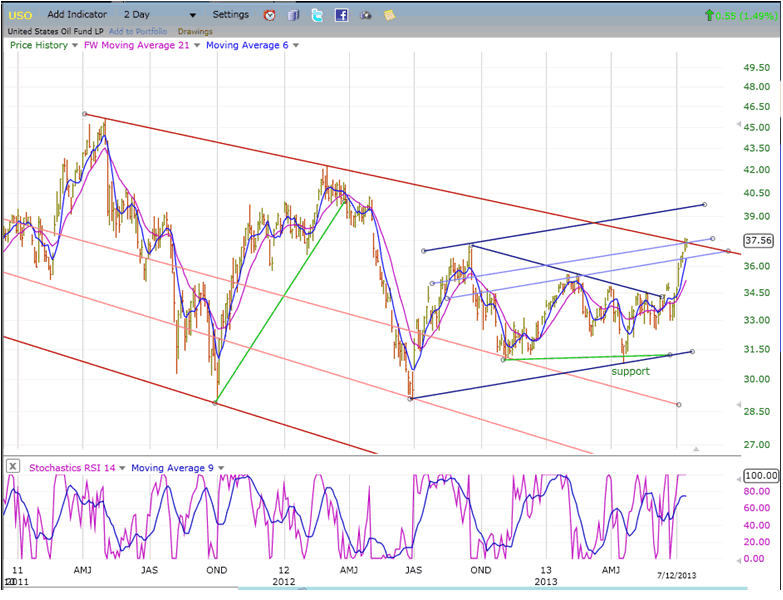This screenshot has height=600, width=783.
Task: Open Moving Average 9 indicator dropdown
Action: point(220,467)
